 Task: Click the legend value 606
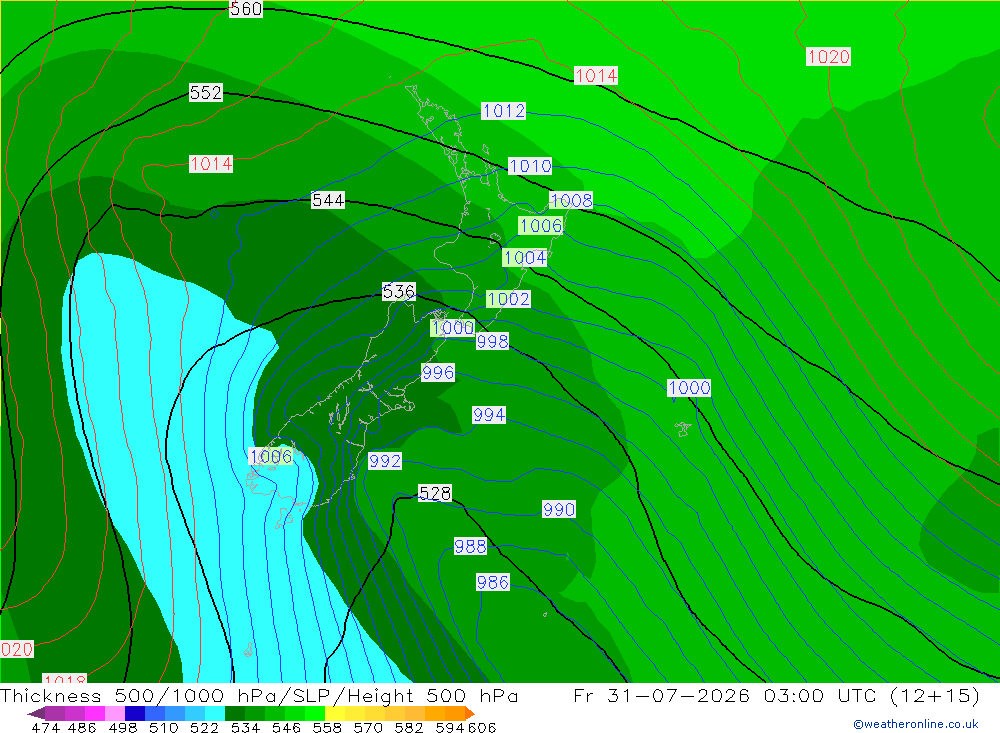(x=482, y=727)
